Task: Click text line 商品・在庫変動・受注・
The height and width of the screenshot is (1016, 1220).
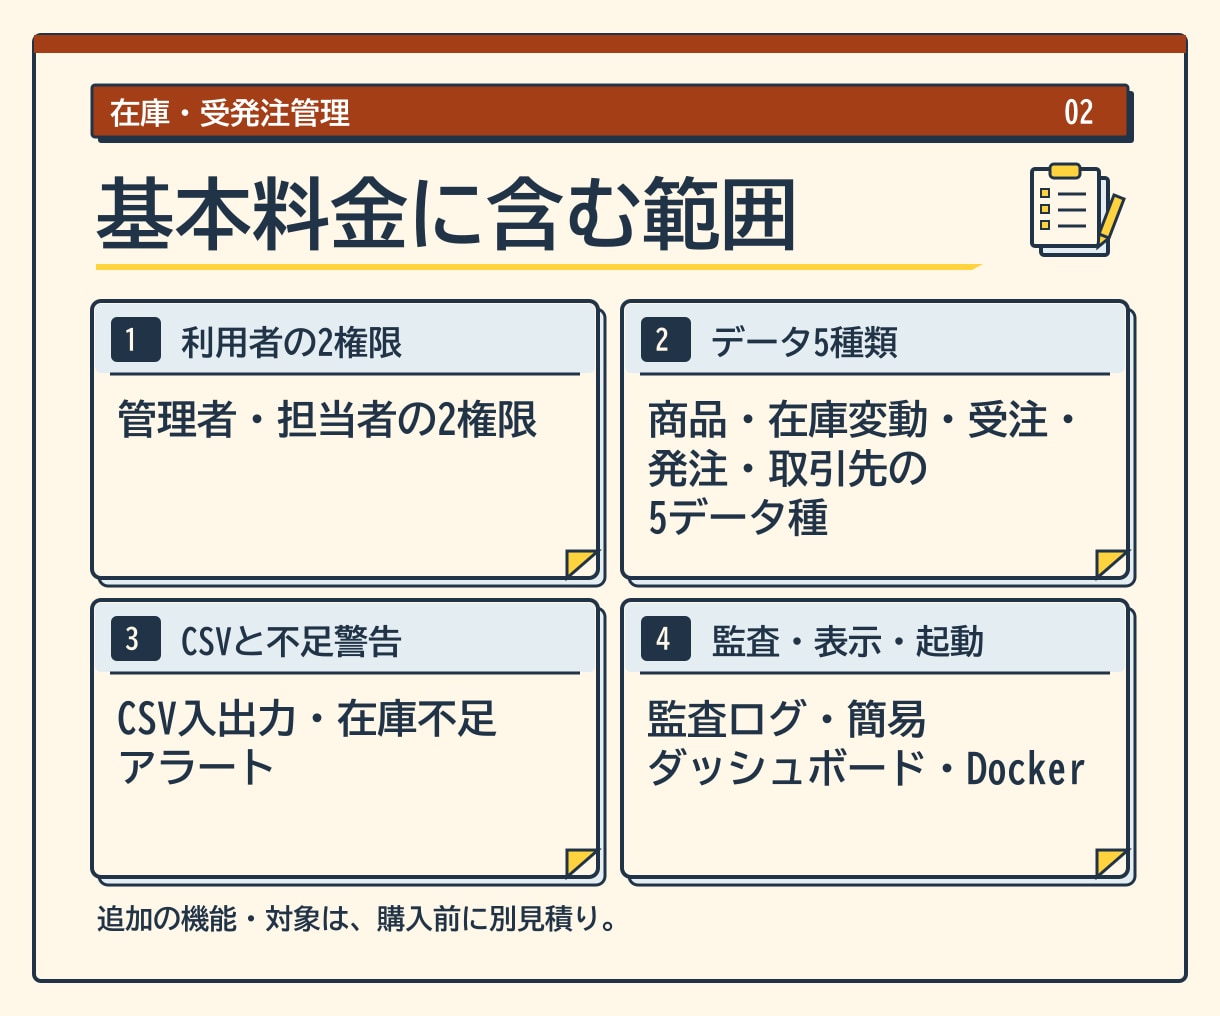Action: (x=862, y=420)
